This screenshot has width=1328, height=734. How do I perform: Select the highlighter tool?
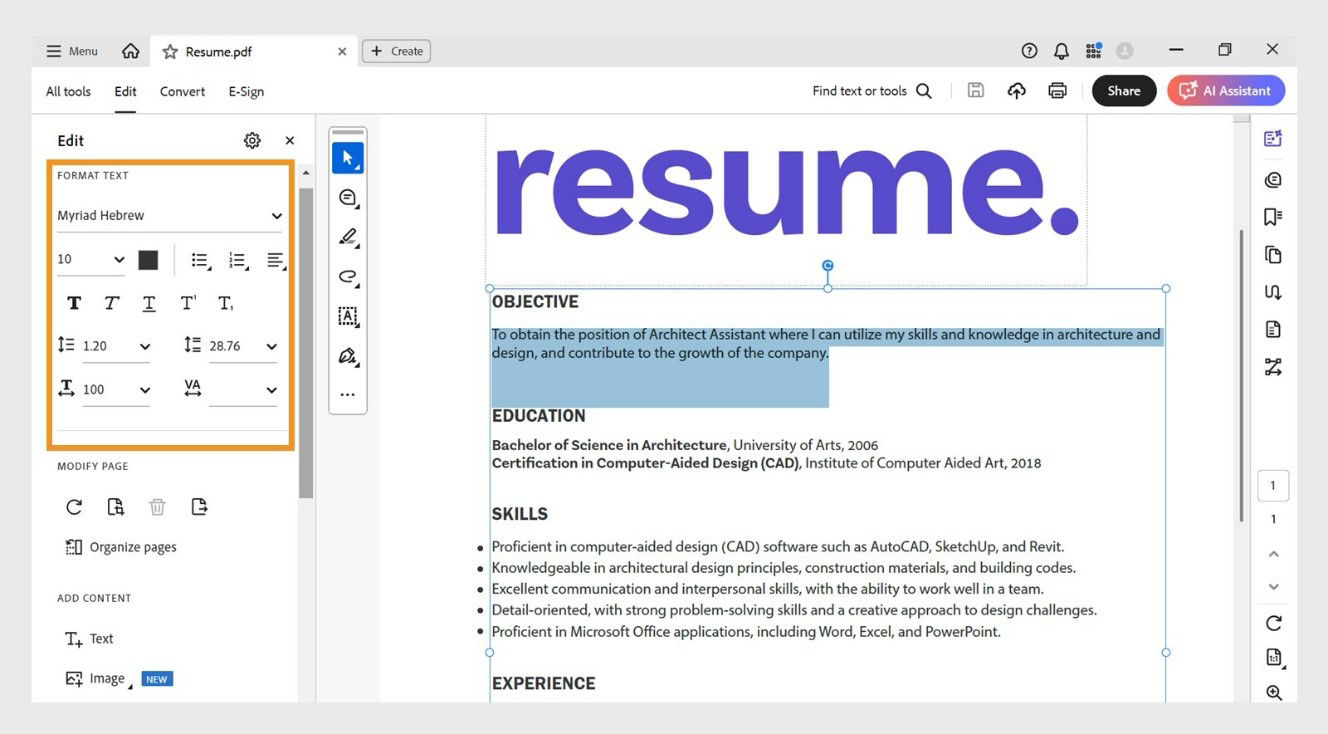[347, 237]
